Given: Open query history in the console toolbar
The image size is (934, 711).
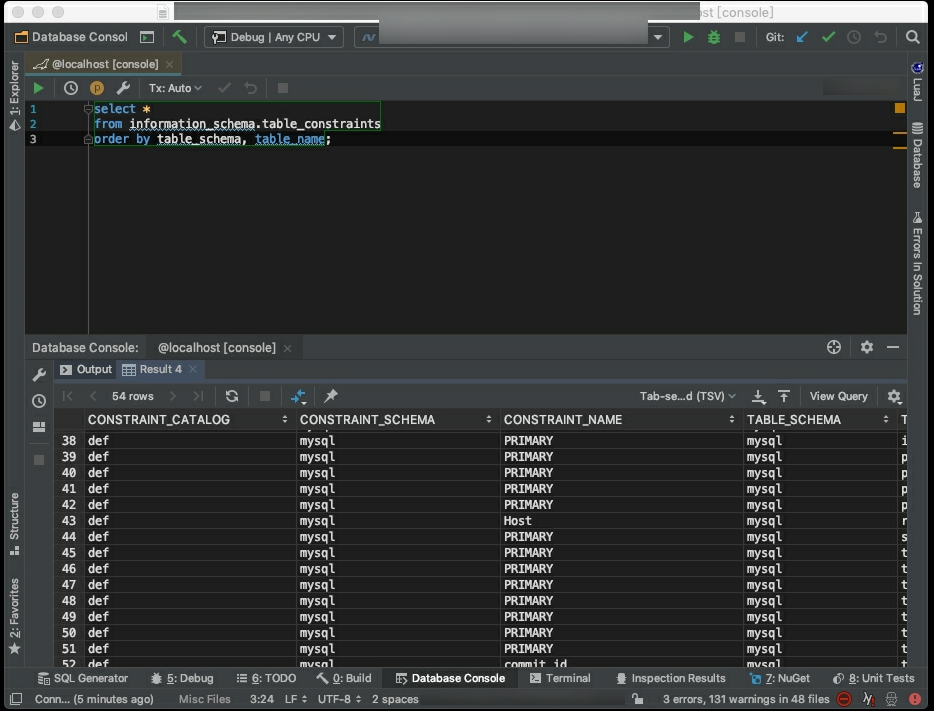Looking at the screenshot, I should pos(71,88).
